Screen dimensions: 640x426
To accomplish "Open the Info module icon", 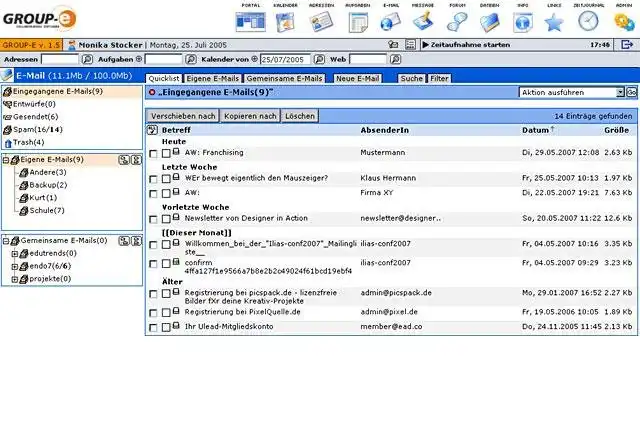I will pyautogui.click(x=522, y=22).
